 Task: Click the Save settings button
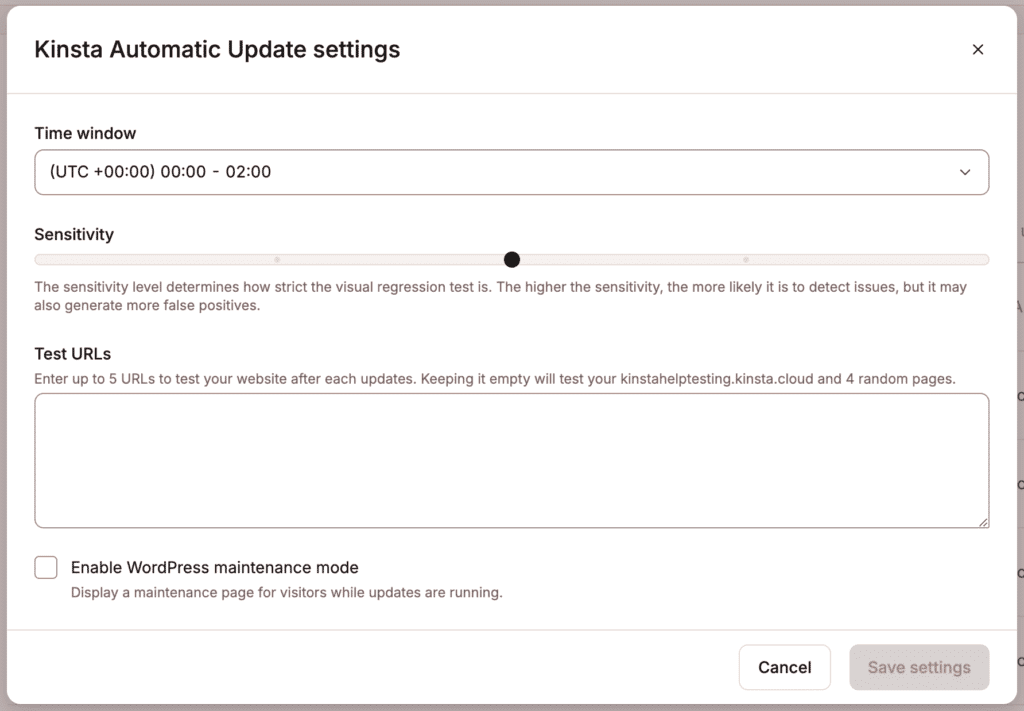point(919,667)
